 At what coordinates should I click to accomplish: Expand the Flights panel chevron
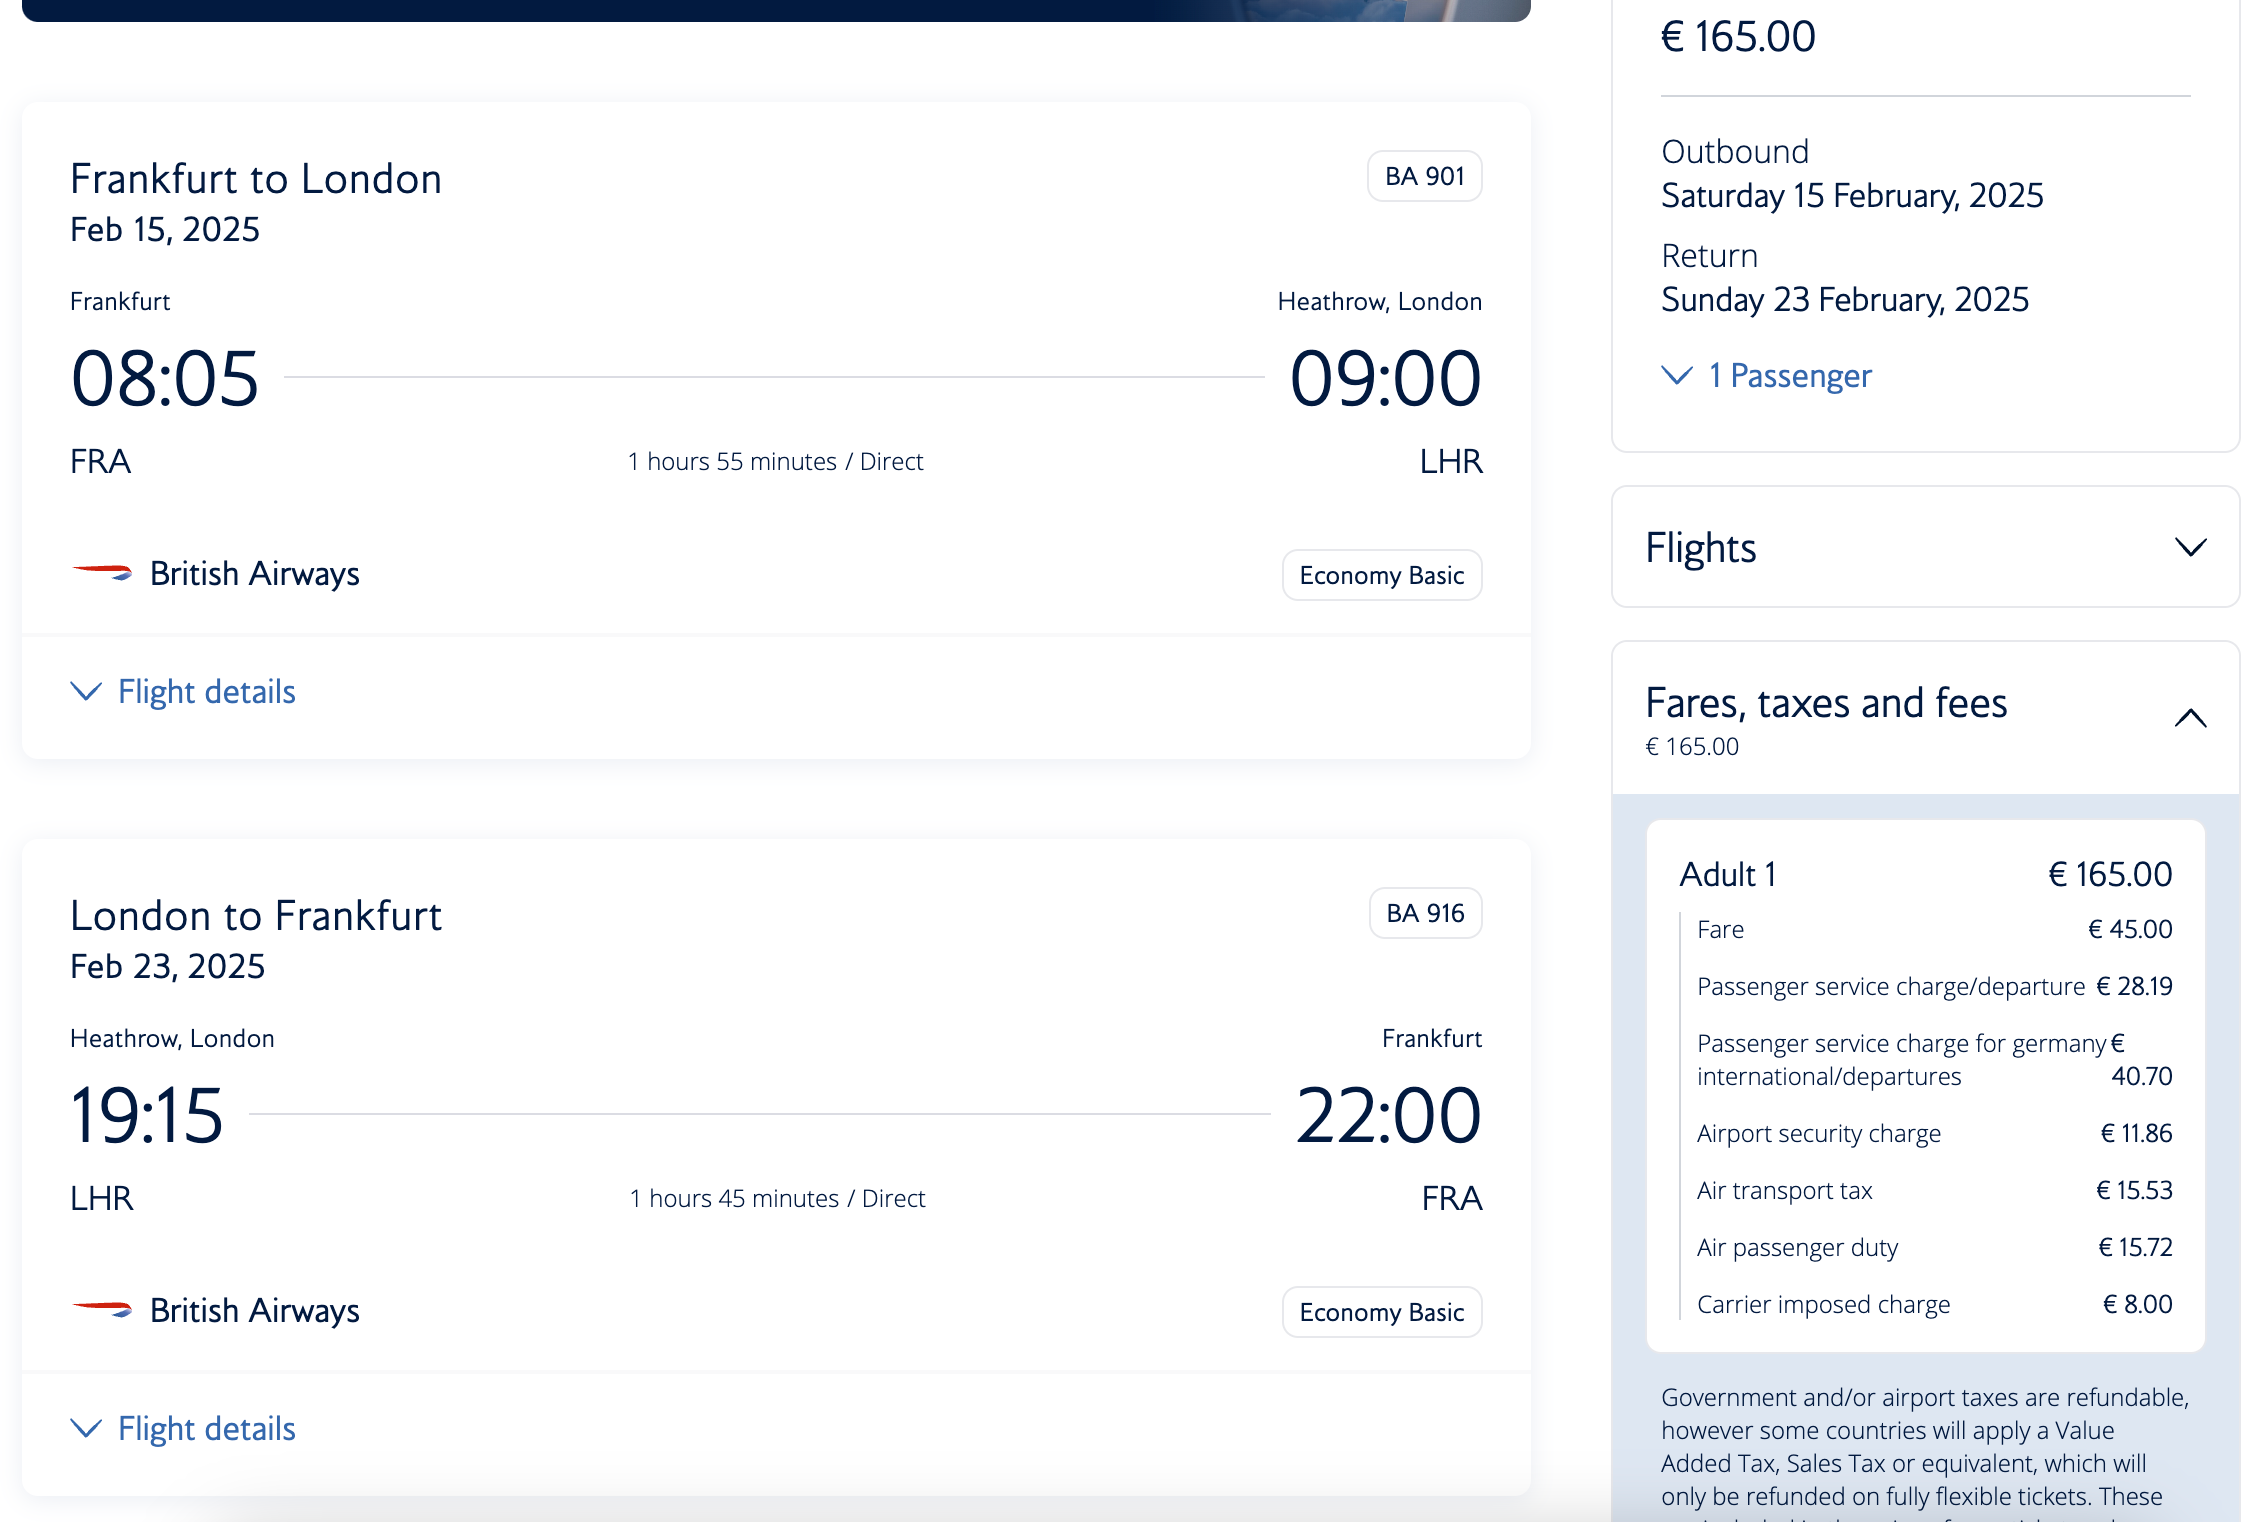[x=2190, y=547]
